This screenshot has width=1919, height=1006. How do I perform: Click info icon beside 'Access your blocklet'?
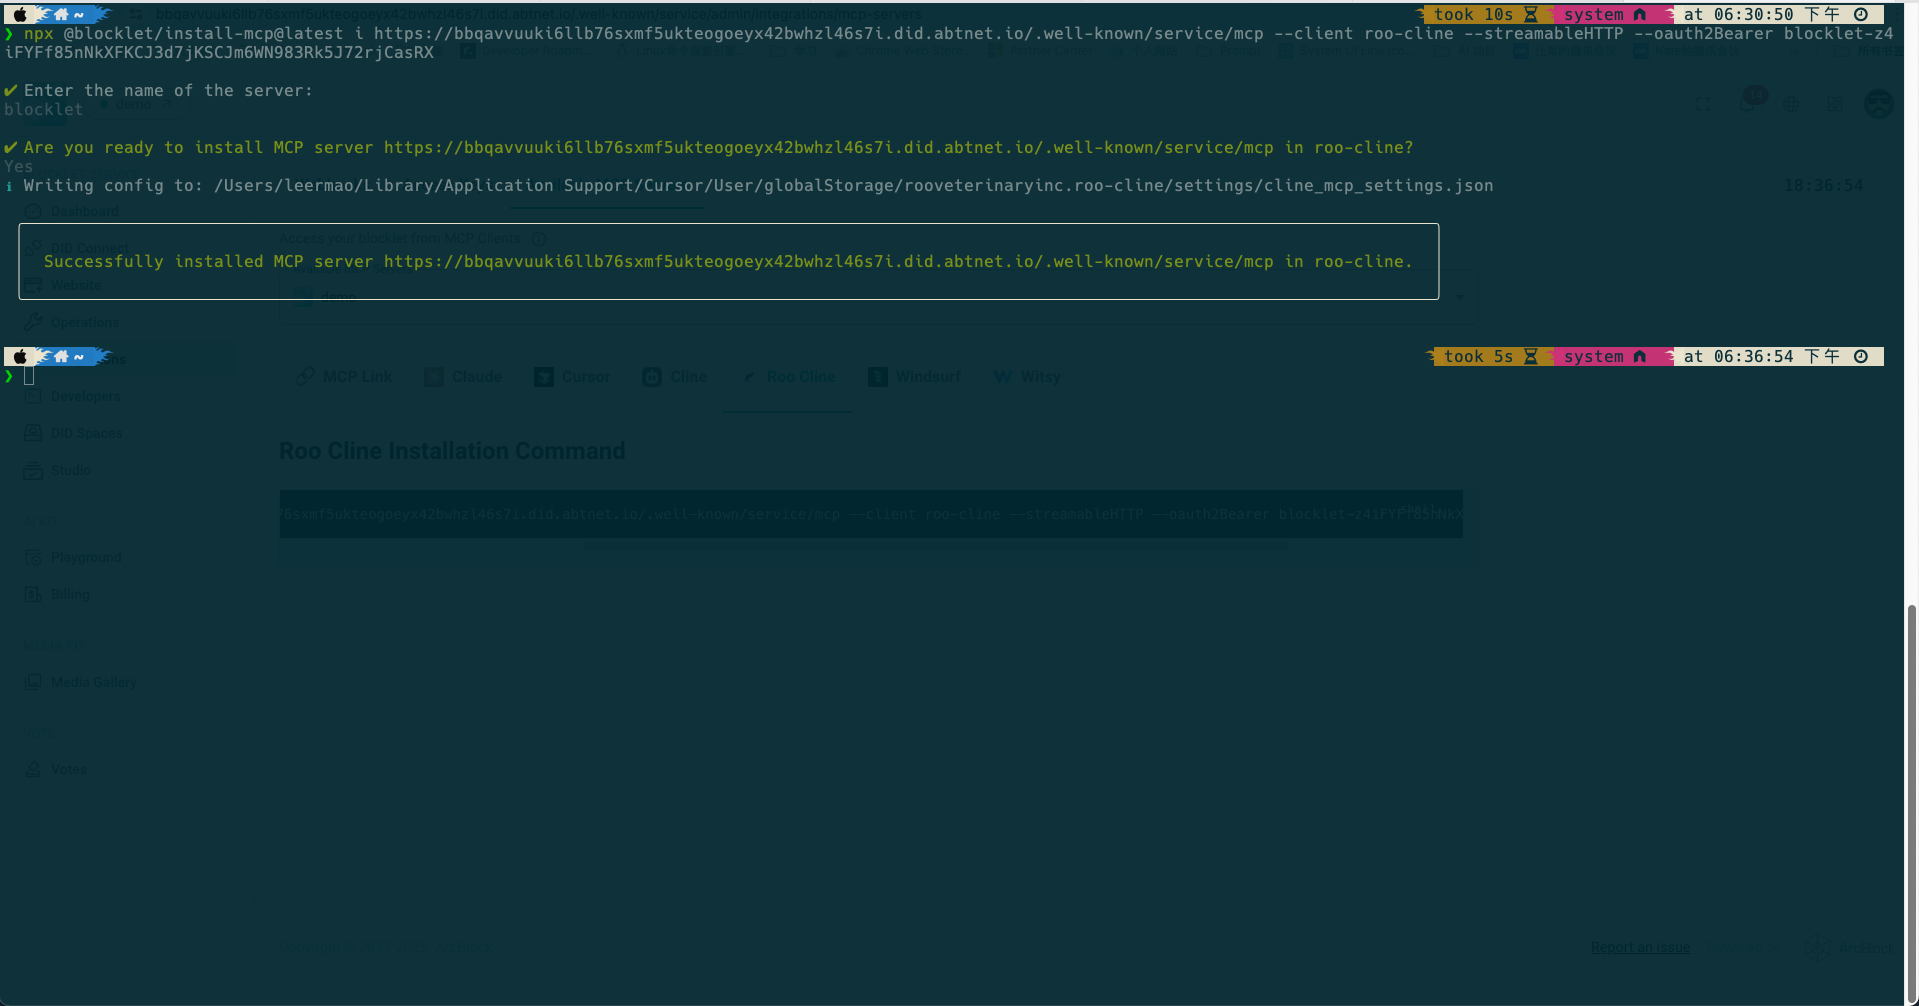tap(539, 239)
